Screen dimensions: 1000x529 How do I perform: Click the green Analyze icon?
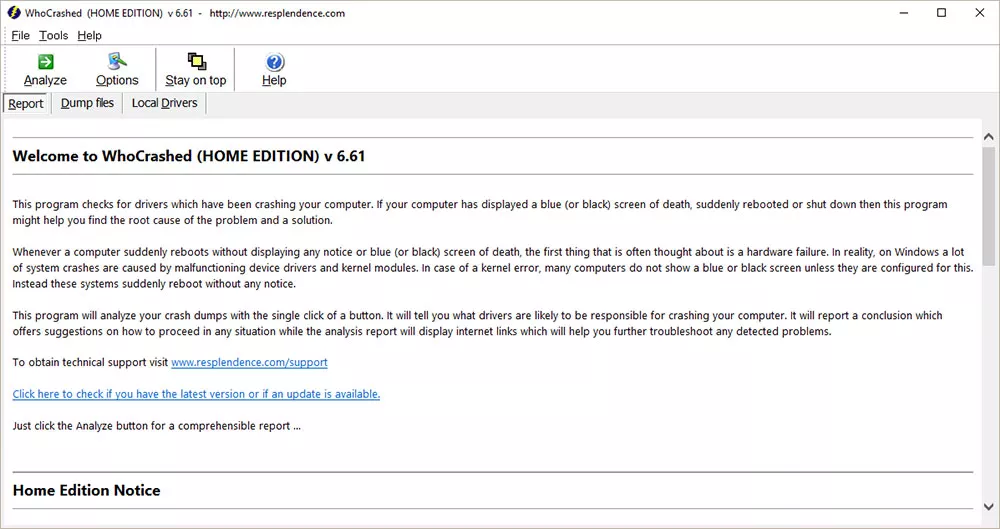(x=45, y=62)
